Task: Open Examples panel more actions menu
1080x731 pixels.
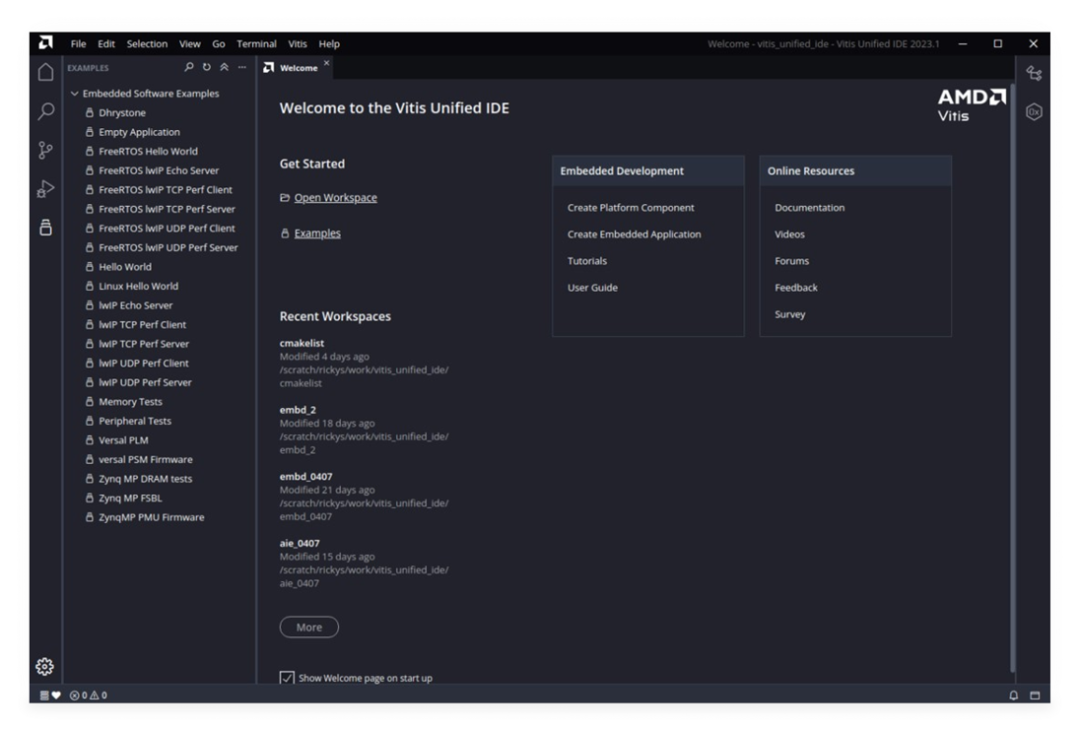Action: 242,67
